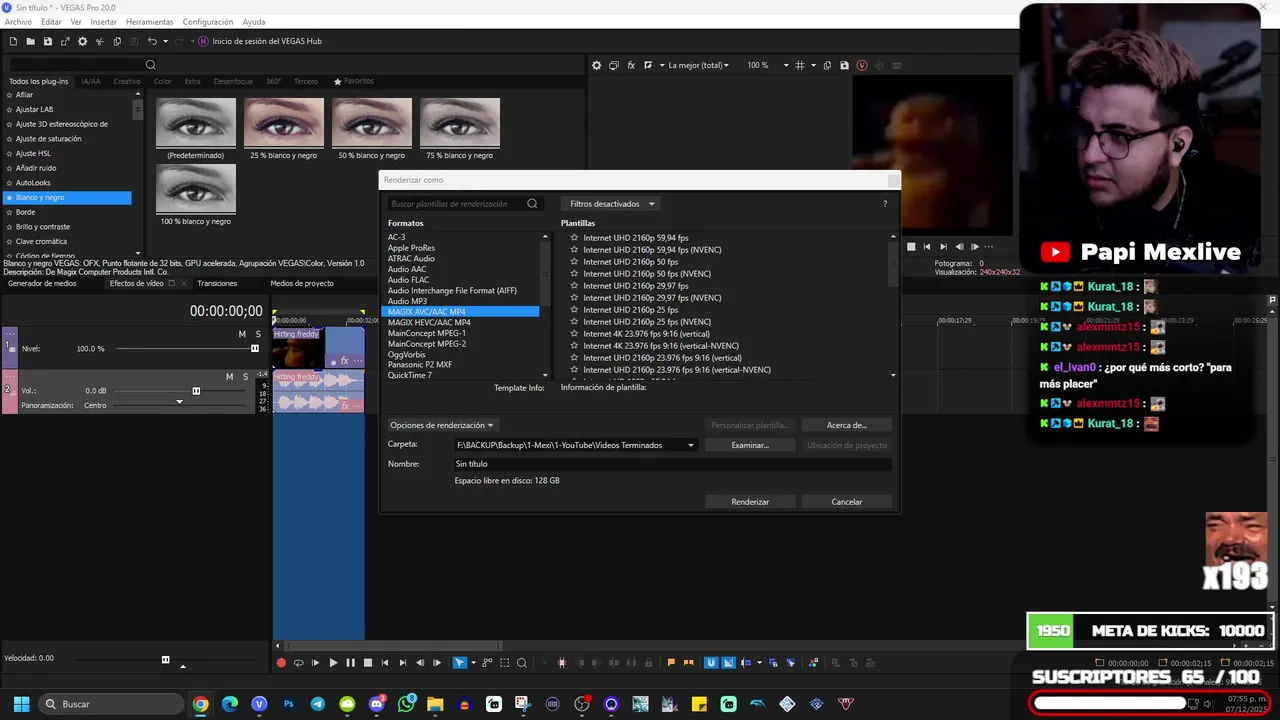Open preview properties gear icon

coord(597,65)
